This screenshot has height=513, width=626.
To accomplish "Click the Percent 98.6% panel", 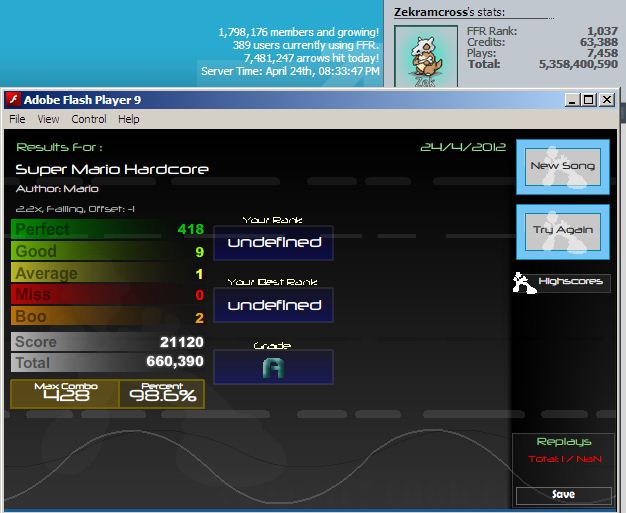I will pos(162,394).
